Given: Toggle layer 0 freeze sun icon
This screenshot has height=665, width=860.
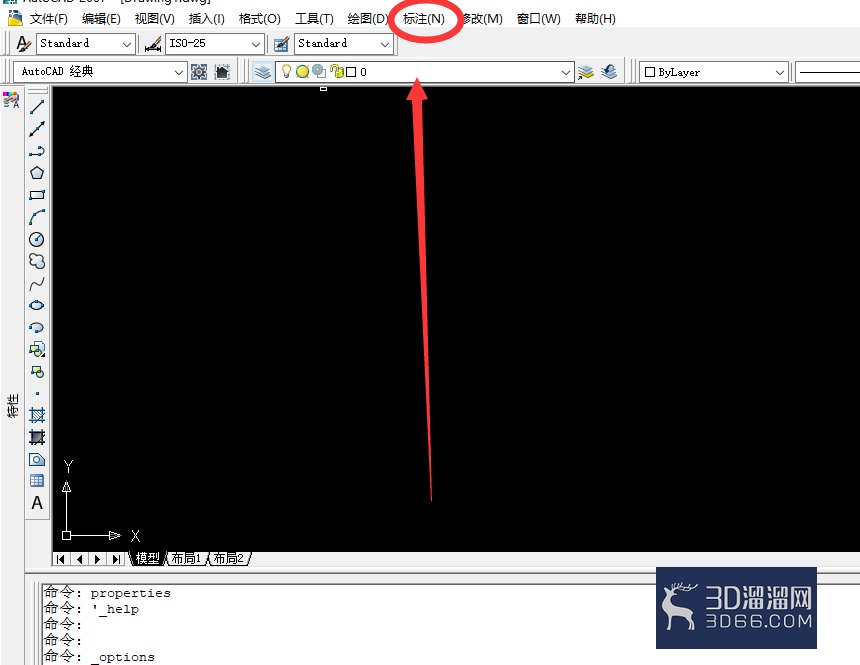Looking at the screenshot, I should coord(302,72).
